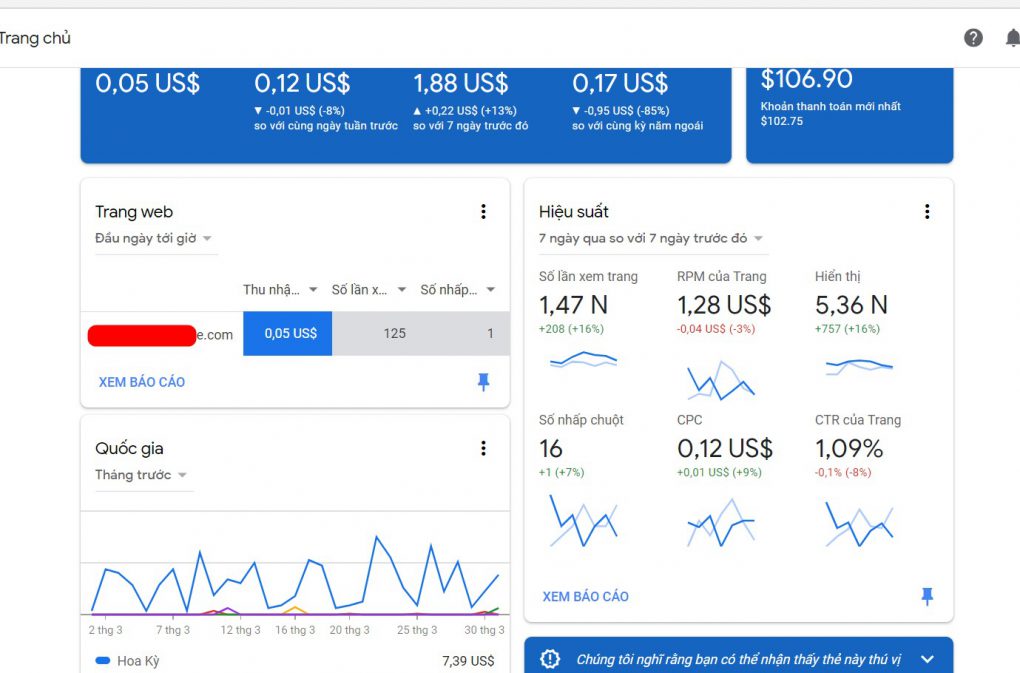Select the 0,05 US$ earnings cell

(288, 334)
